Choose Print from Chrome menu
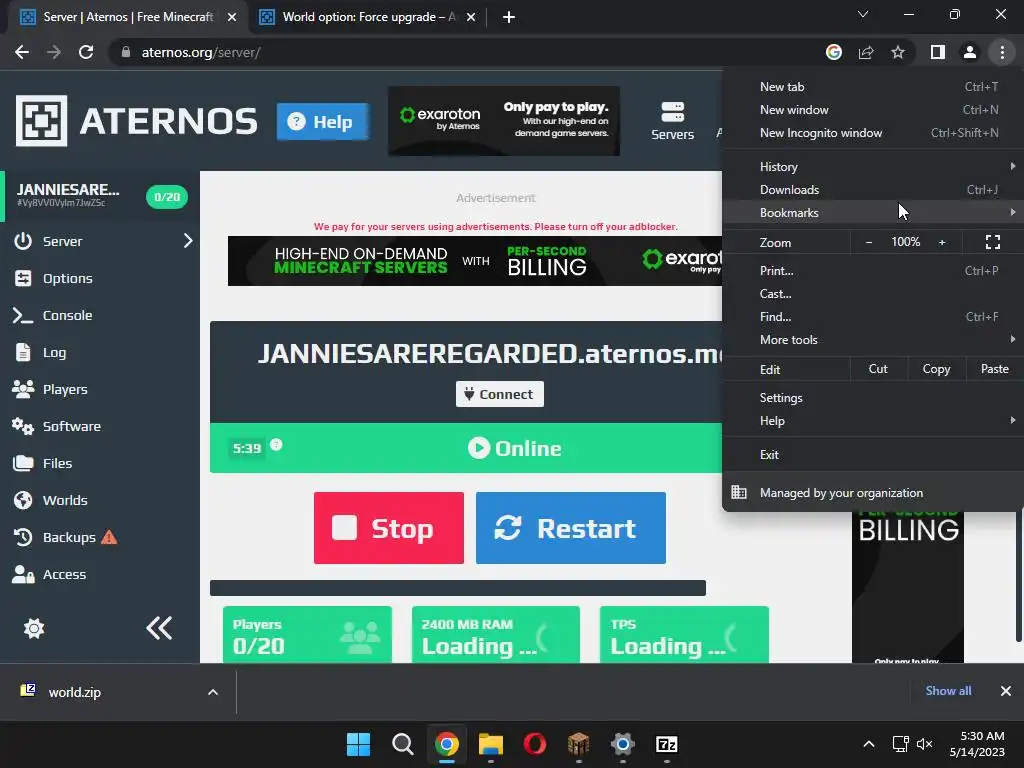The image size is (1024, 768). (x=872, y=270)
